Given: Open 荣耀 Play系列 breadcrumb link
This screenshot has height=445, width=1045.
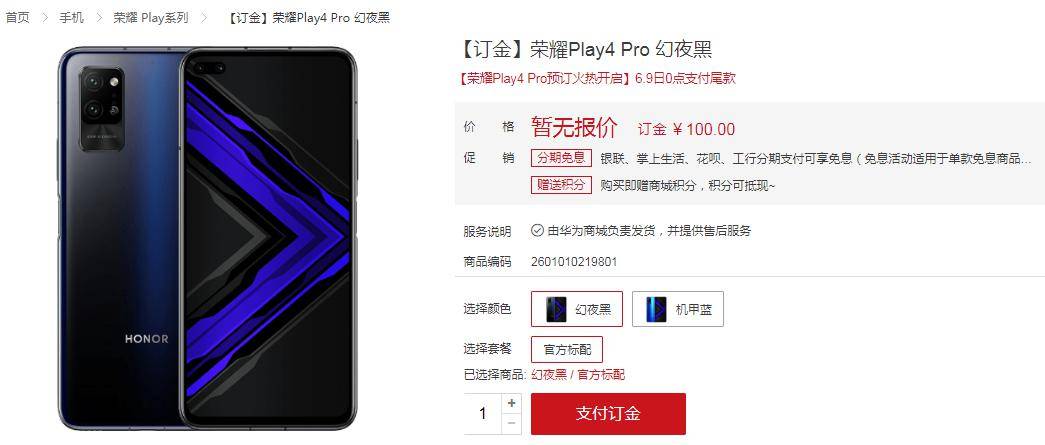Looking at the screenshot, I should pos(151,18).
